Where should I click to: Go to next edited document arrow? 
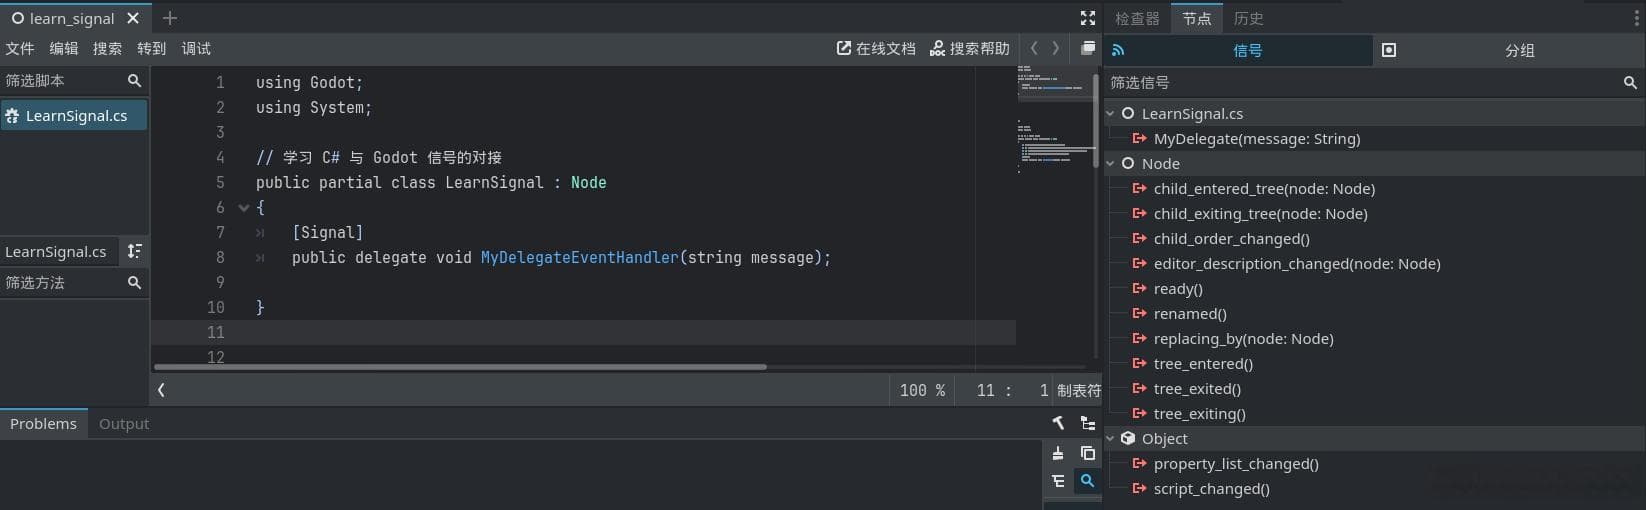pos(1056,48)
